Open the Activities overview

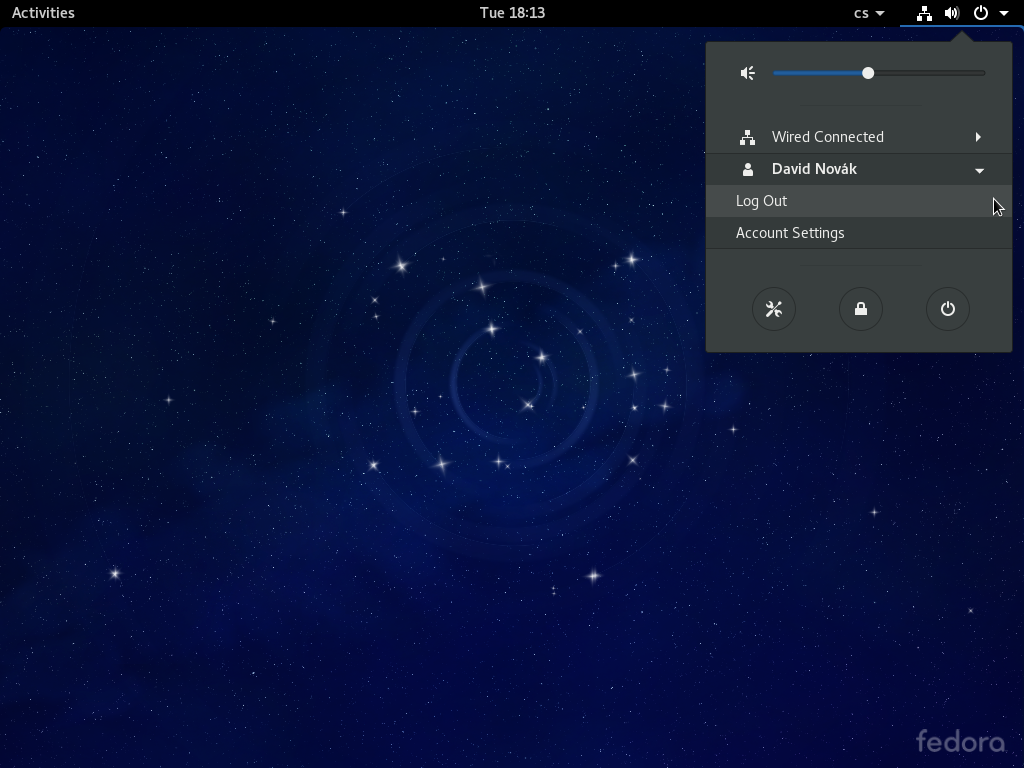click(43, 13)
